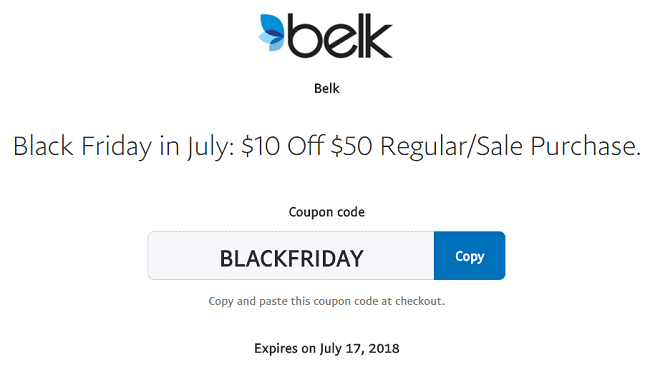The width and height of the screenshot is (650, 367).
Task: Click the blue Belk petal logo icon
Action: tap(272, 32)
